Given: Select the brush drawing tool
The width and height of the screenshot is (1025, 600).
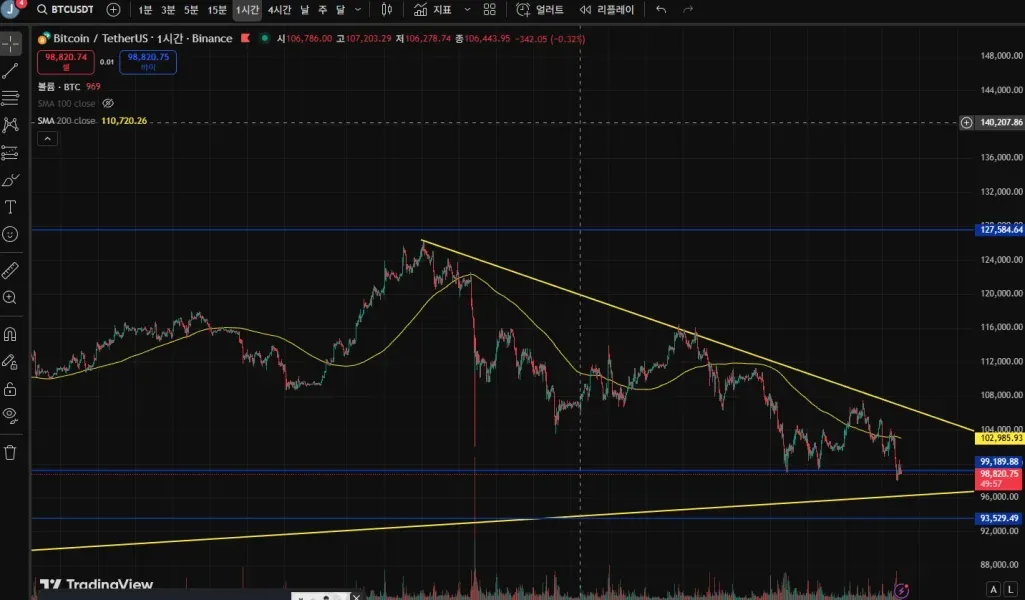Looking at the screenshot, I should pyautogui.click(x=10, y=180).
